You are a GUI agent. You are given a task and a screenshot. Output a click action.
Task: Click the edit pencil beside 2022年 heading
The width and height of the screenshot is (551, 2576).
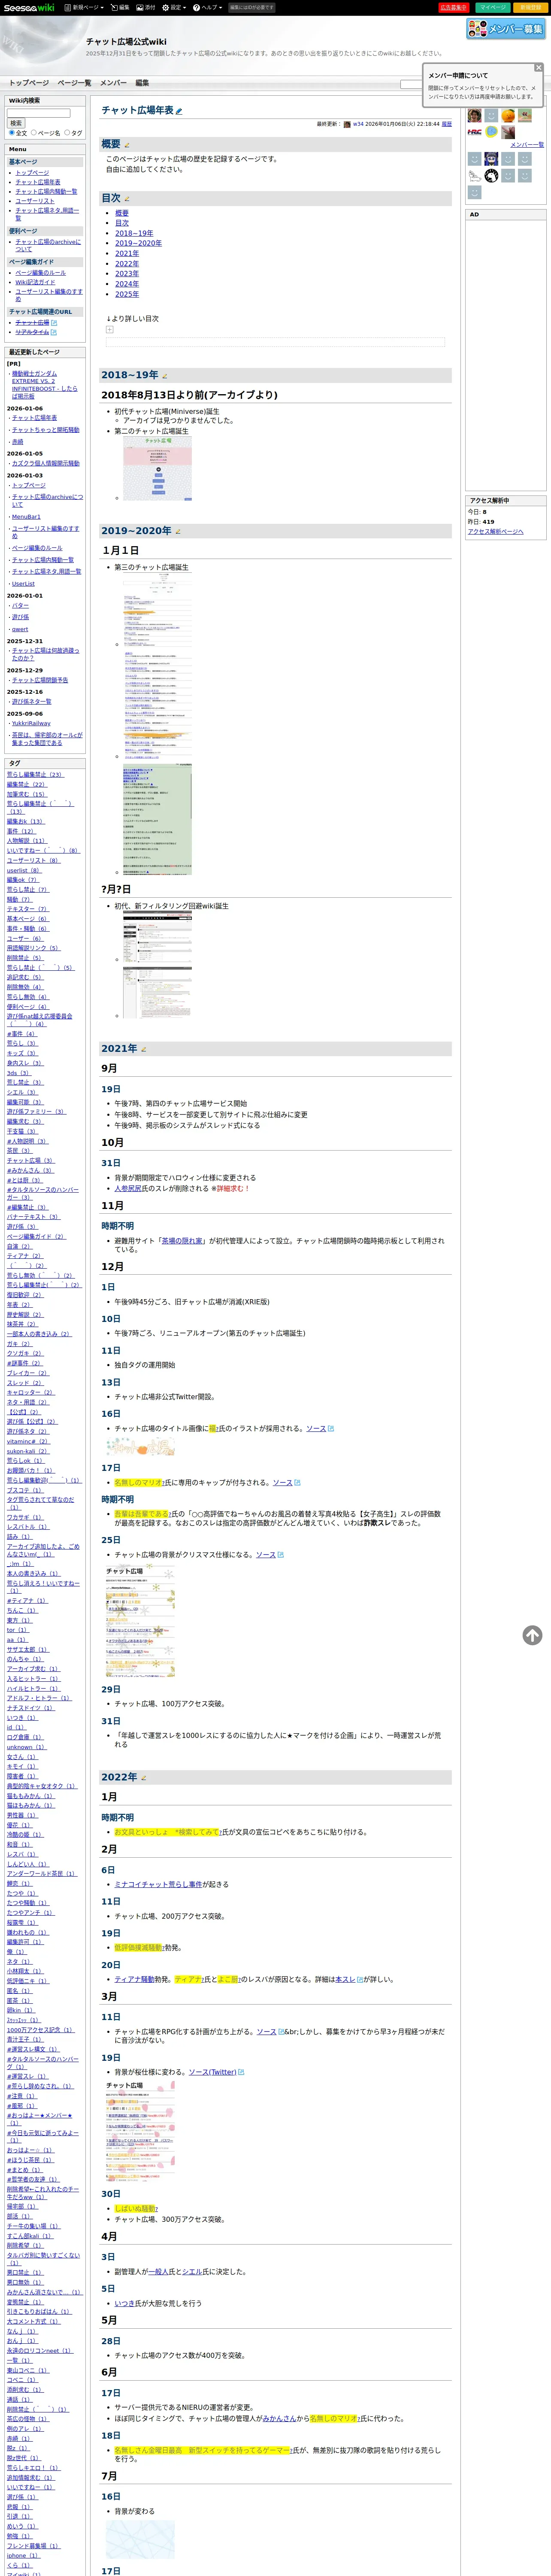[144, 1777]
